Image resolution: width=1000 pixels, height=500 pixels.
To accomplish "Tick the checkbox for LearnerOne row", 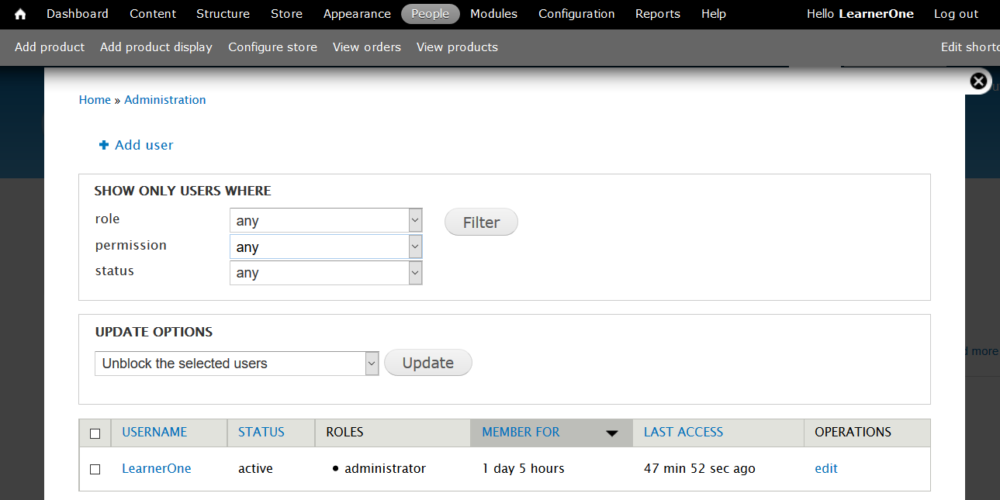I will [95, 469].
